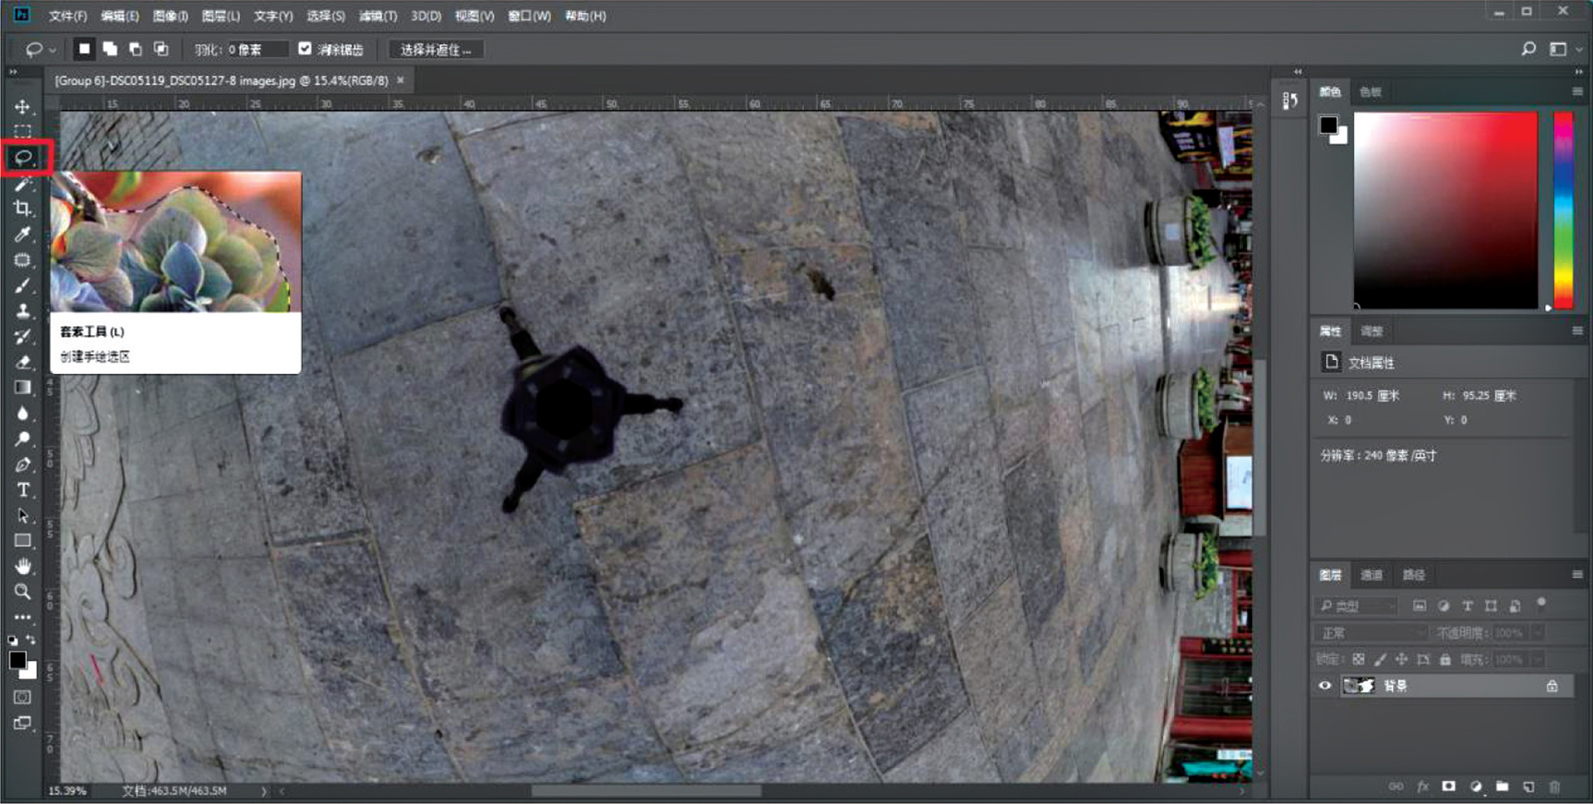Open the layer blend mode dropdown
Image resolution: width=1593 pixels, height=804 pixels.
coord(1371,633)
